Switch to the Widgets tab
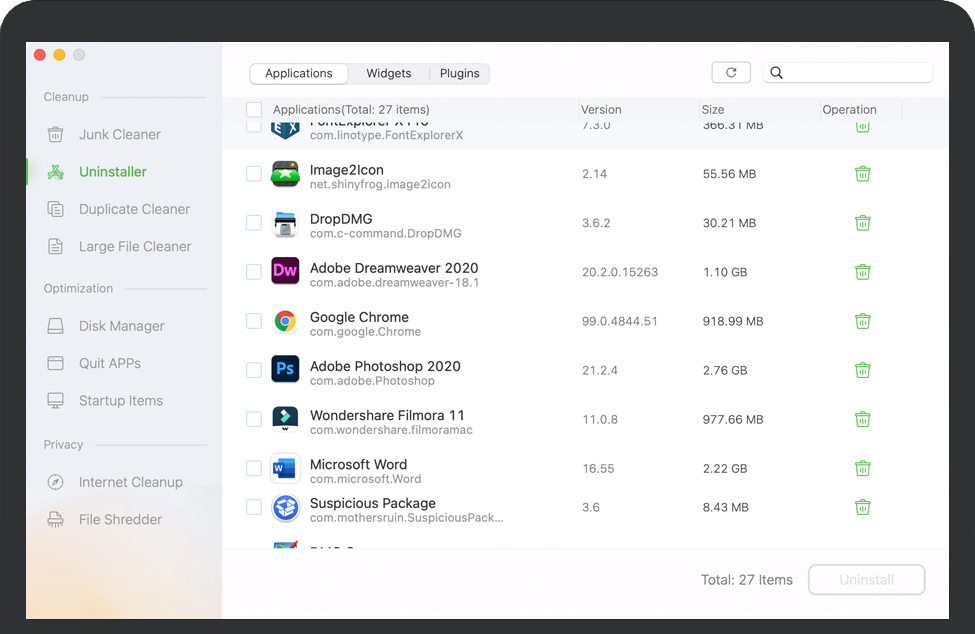 (388, 74)
